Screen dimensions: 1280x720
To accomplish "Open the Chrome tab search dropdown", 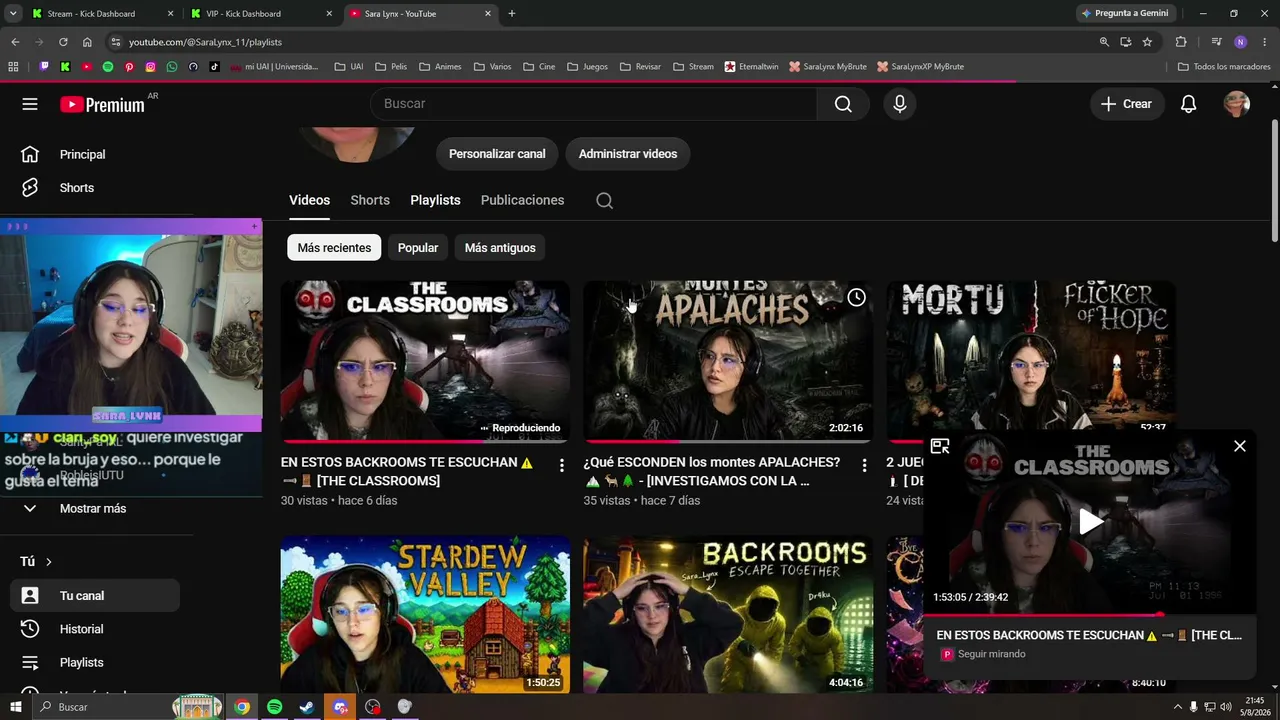I will coord(13,14).
